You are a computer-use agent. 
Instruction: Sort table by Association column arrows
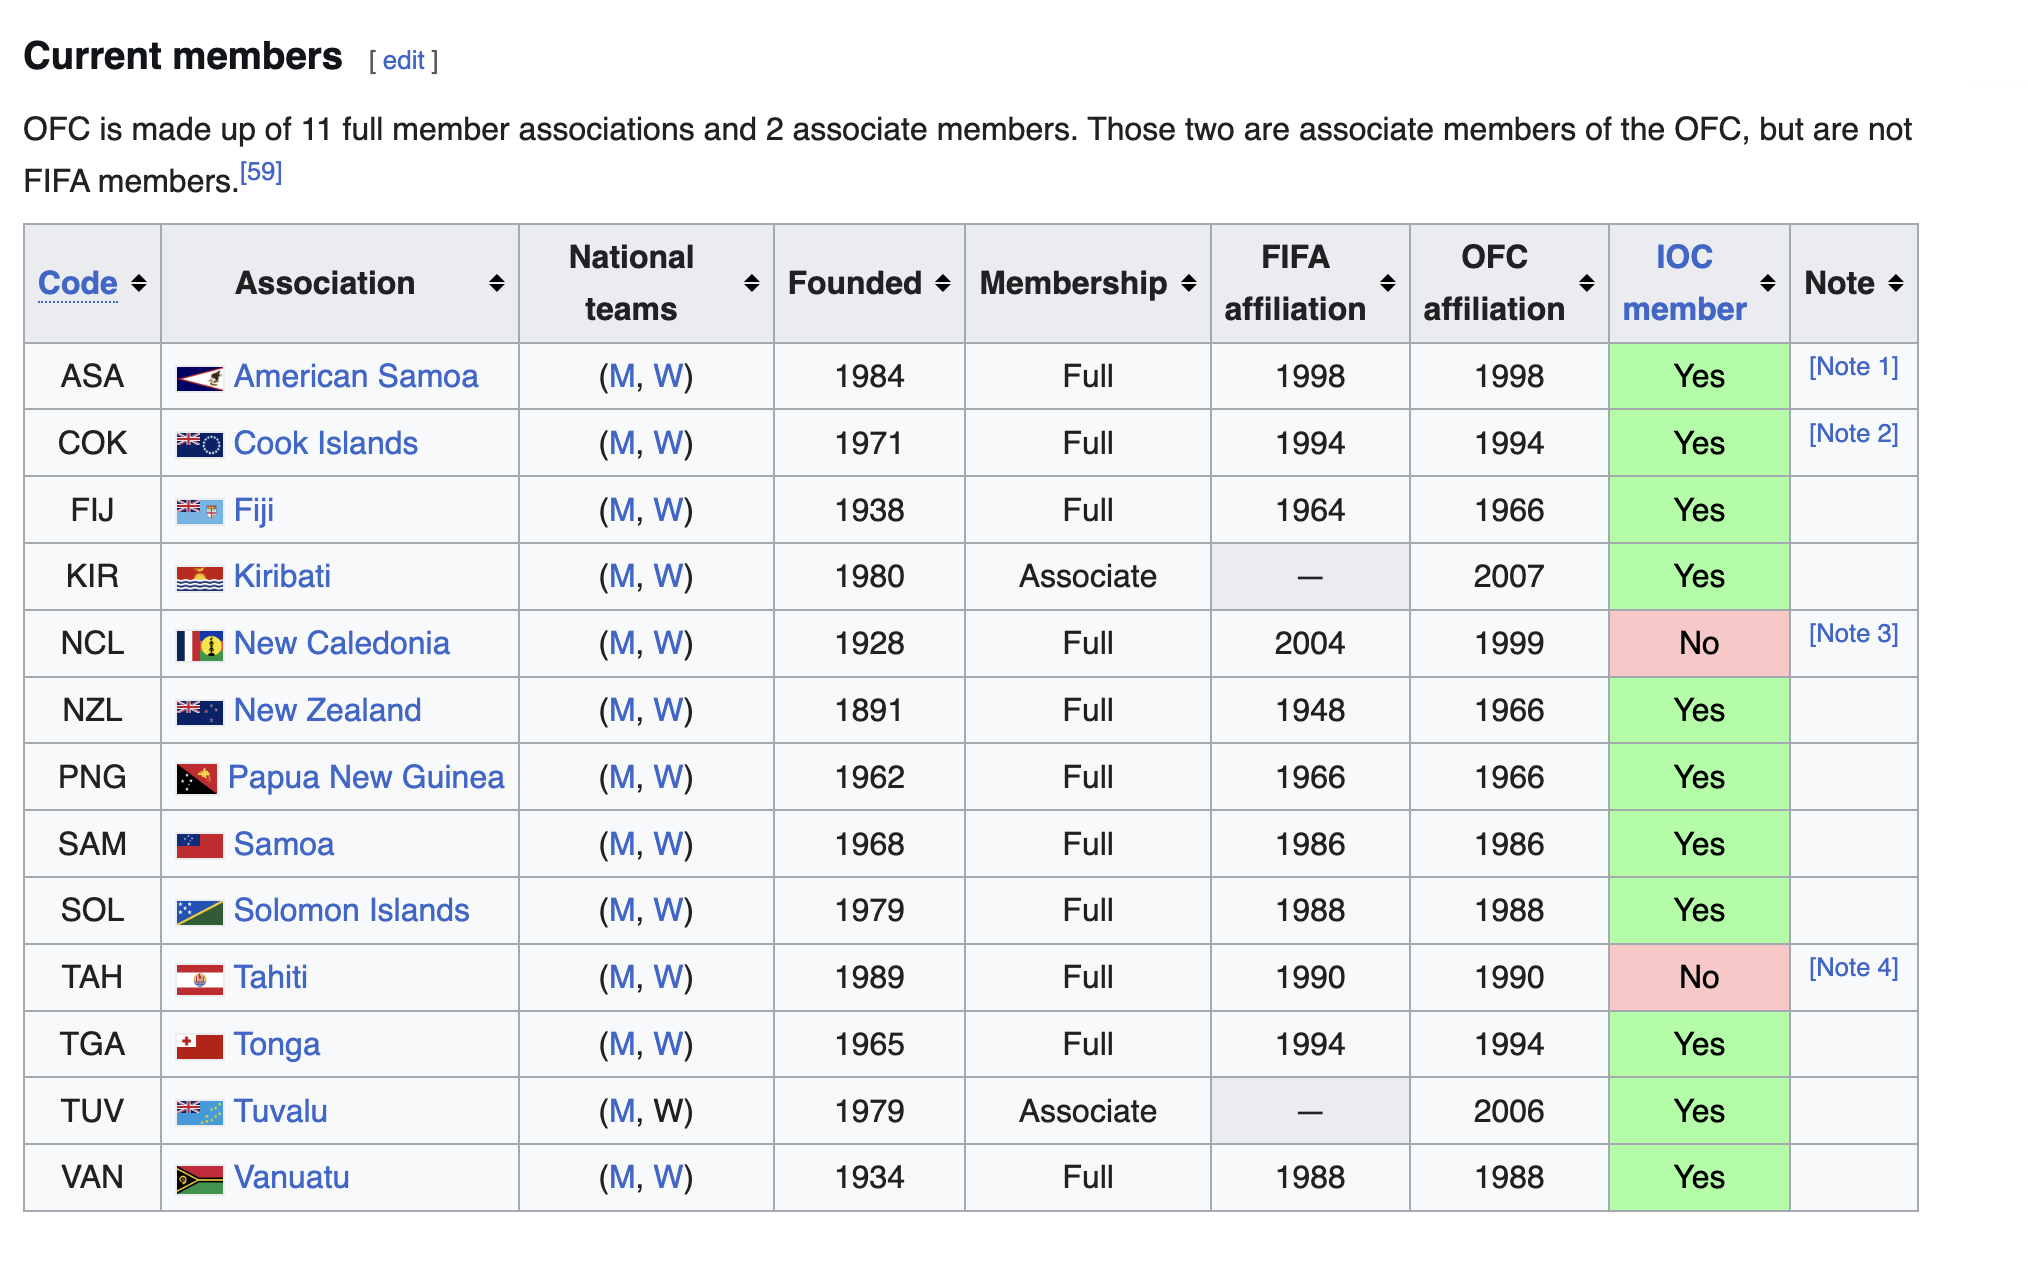(496, 284)
